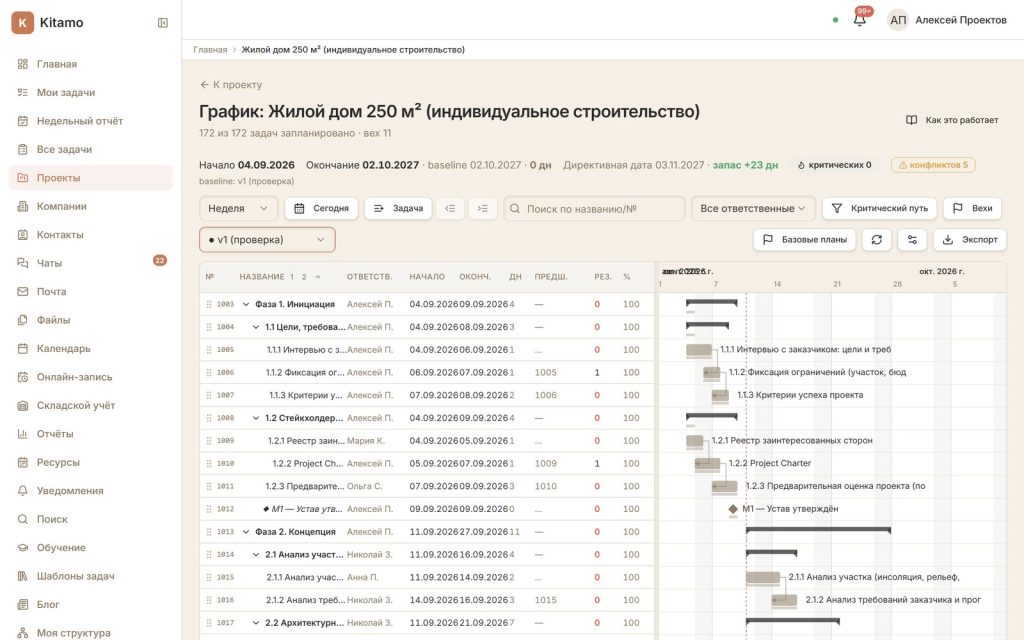Collapse 2.2 Архитектурн... group
This screenshot has width=1024, height=640.
pos(256,623)
